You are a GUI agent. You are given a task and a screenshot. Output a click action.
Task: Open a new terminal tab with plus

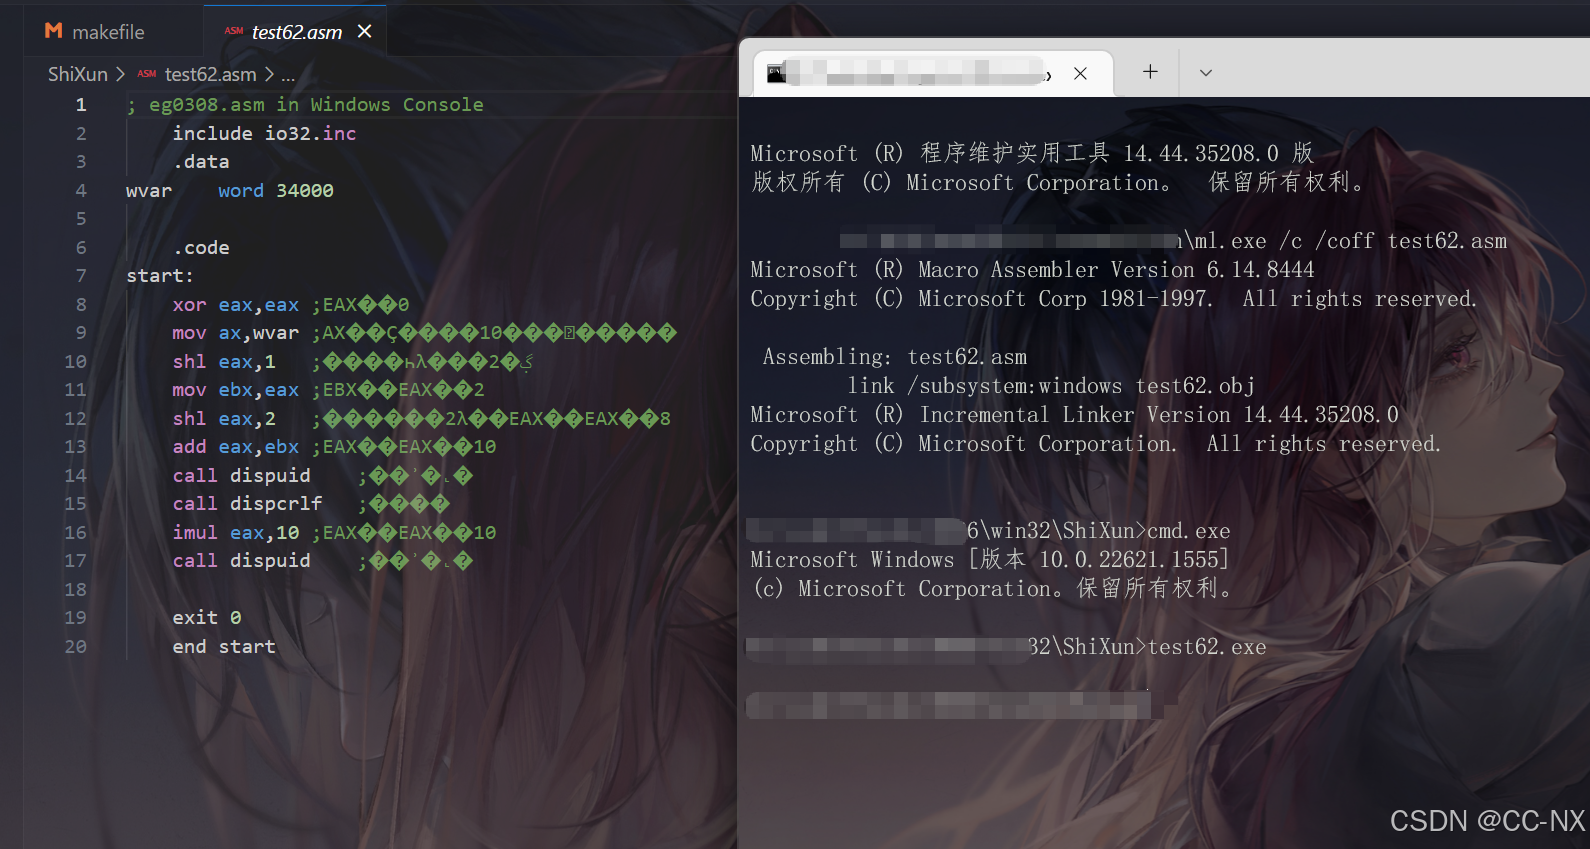[1150, 72]
